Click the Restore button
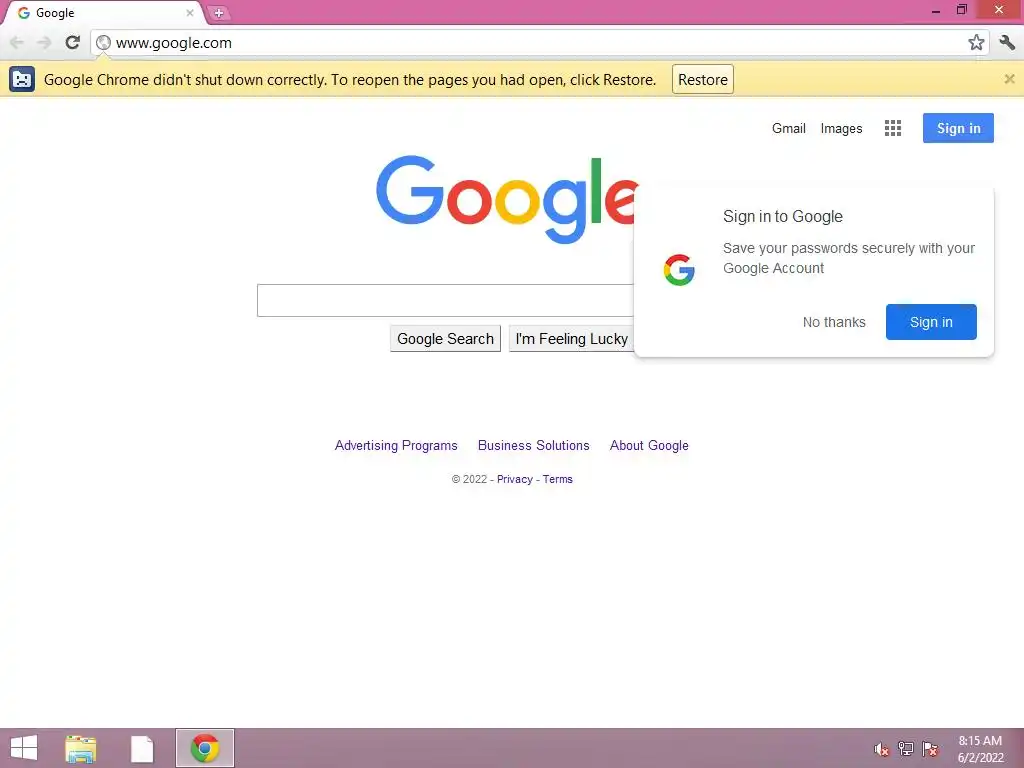 click(703, 80)
